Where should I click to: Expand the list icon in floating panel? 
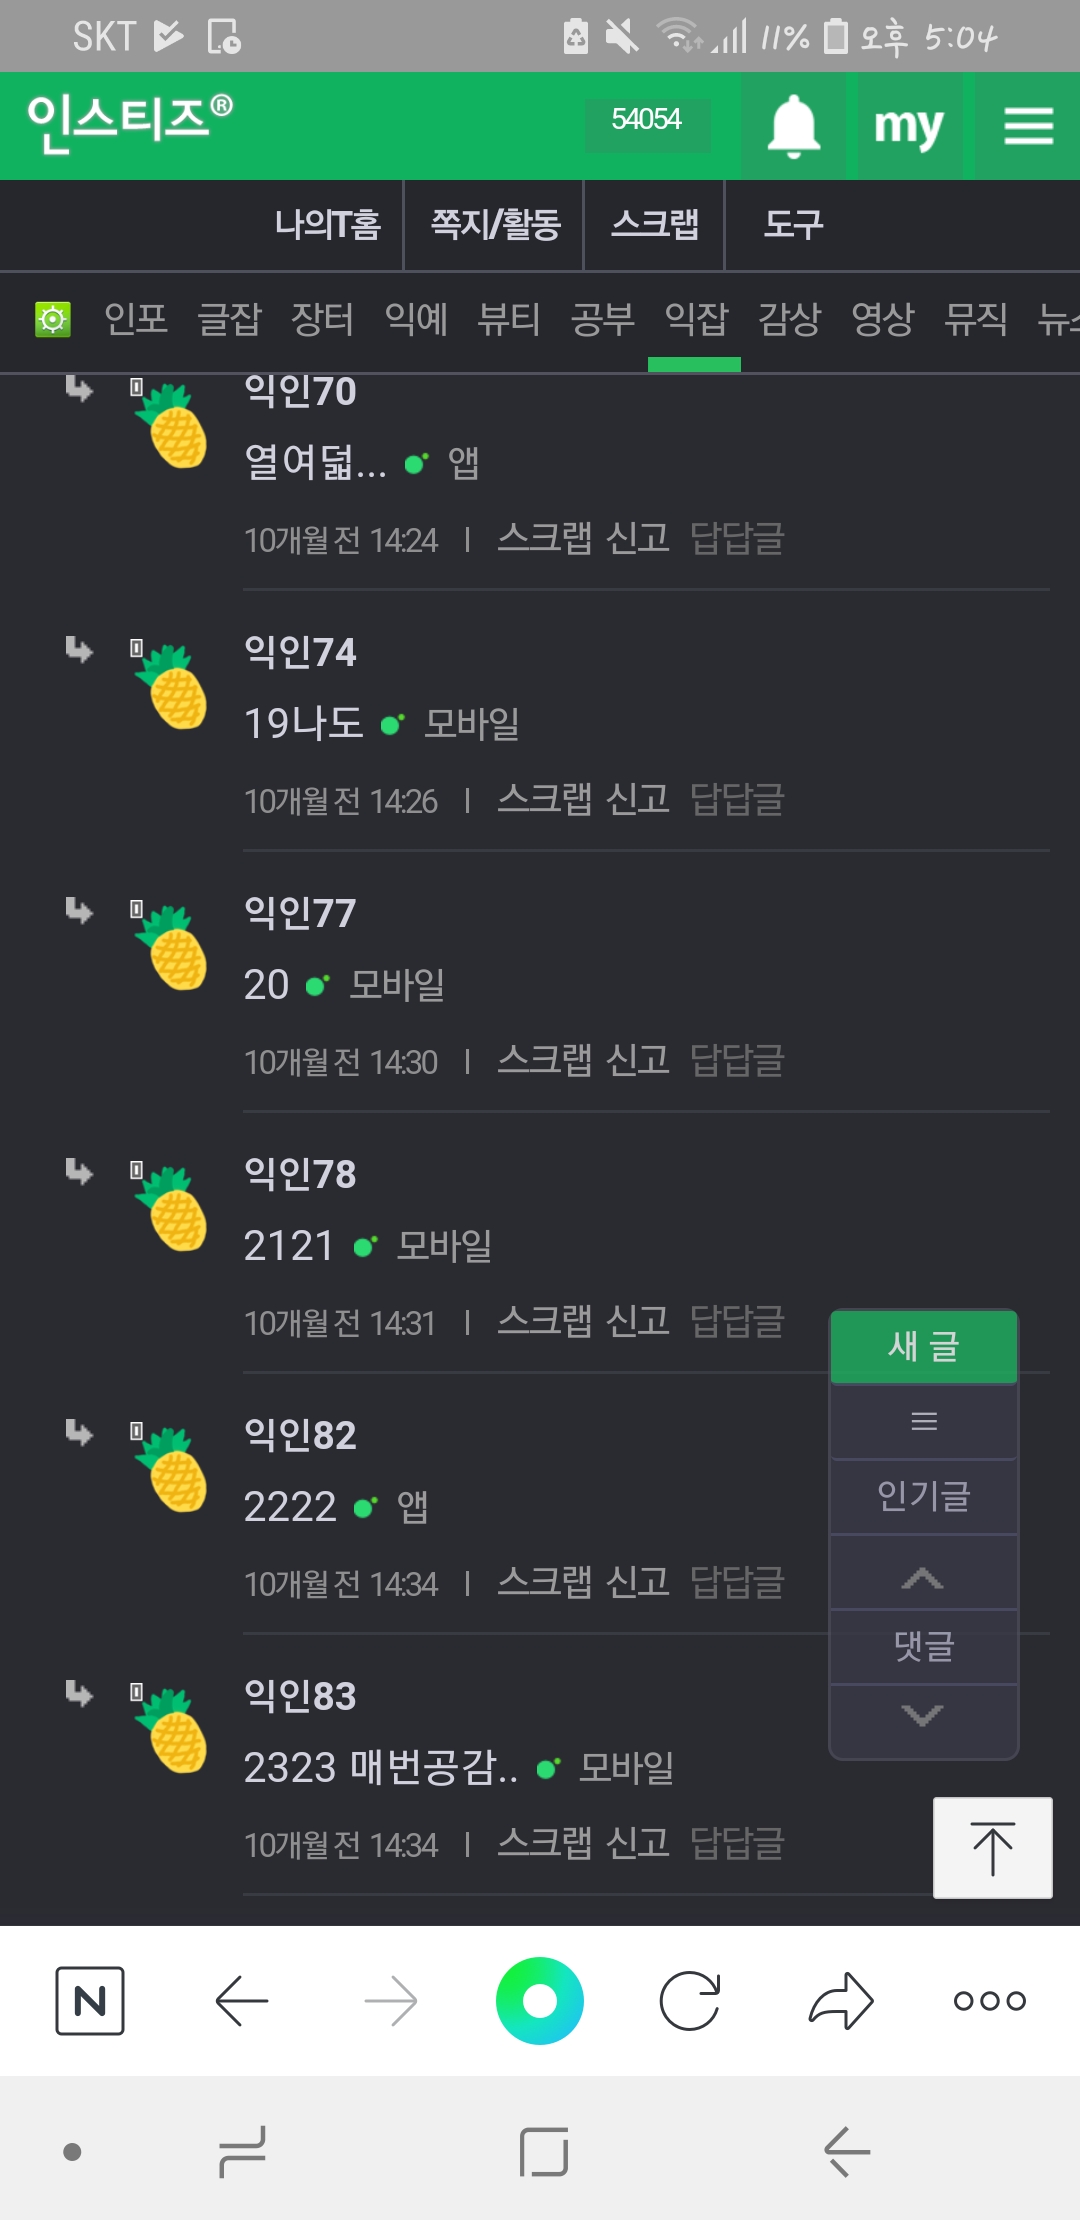click(924, 1421)
